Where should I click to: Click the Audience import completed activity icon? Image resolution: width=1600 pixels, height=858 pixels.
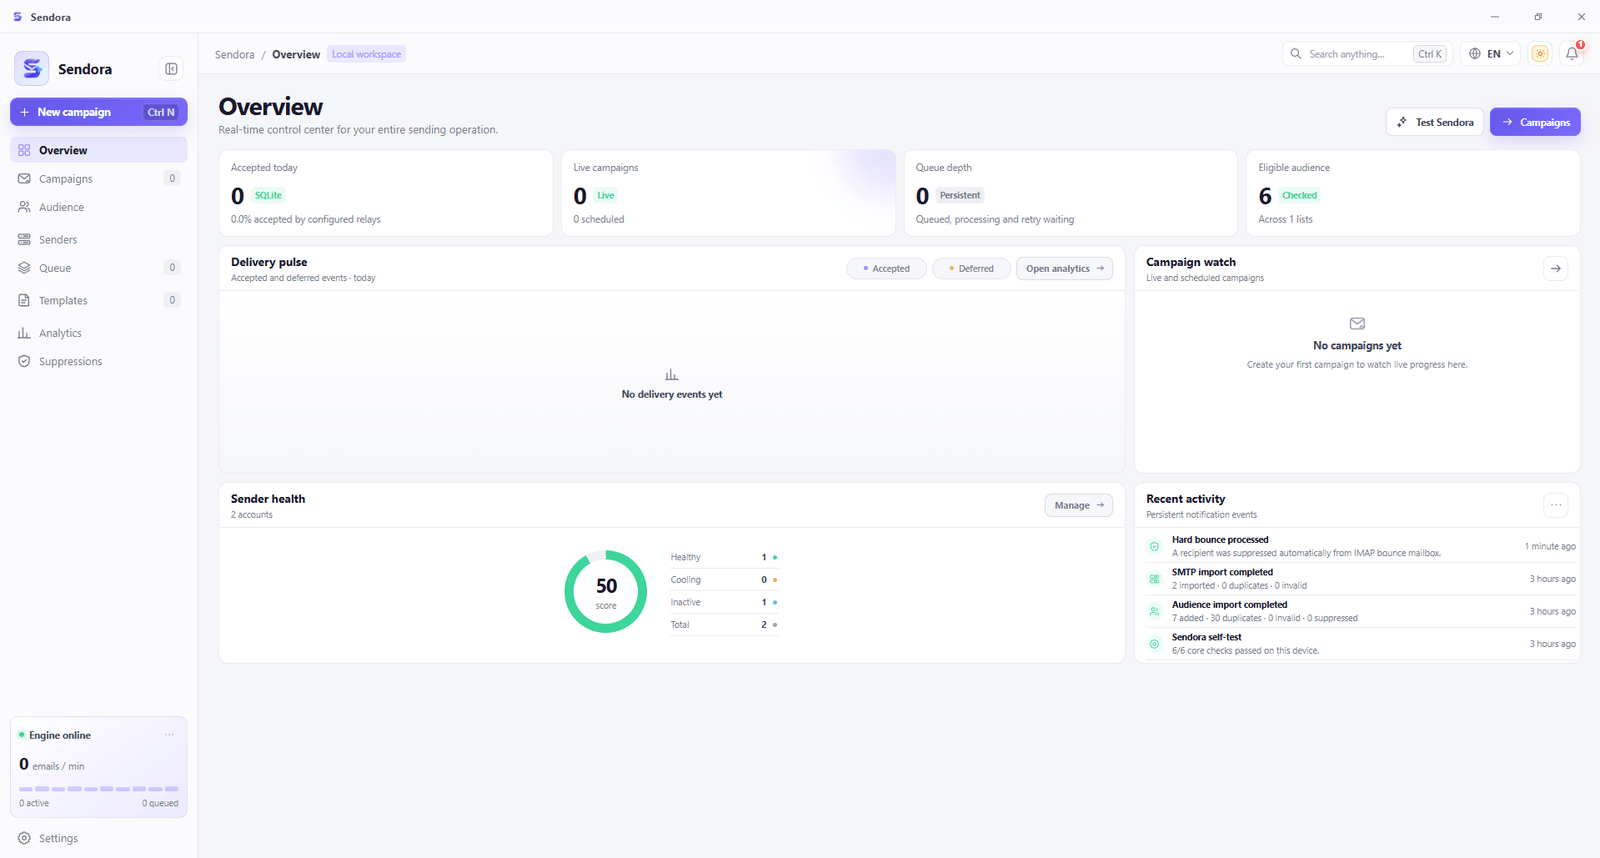pyautogui.click(x=1154, y=611)
